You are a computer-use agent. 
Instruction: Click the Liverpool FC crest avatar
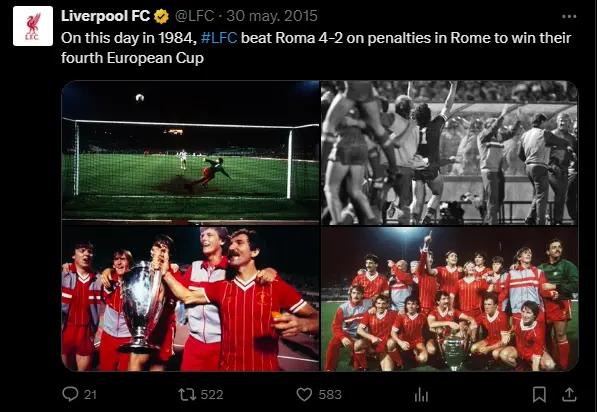tap(33, 26)
